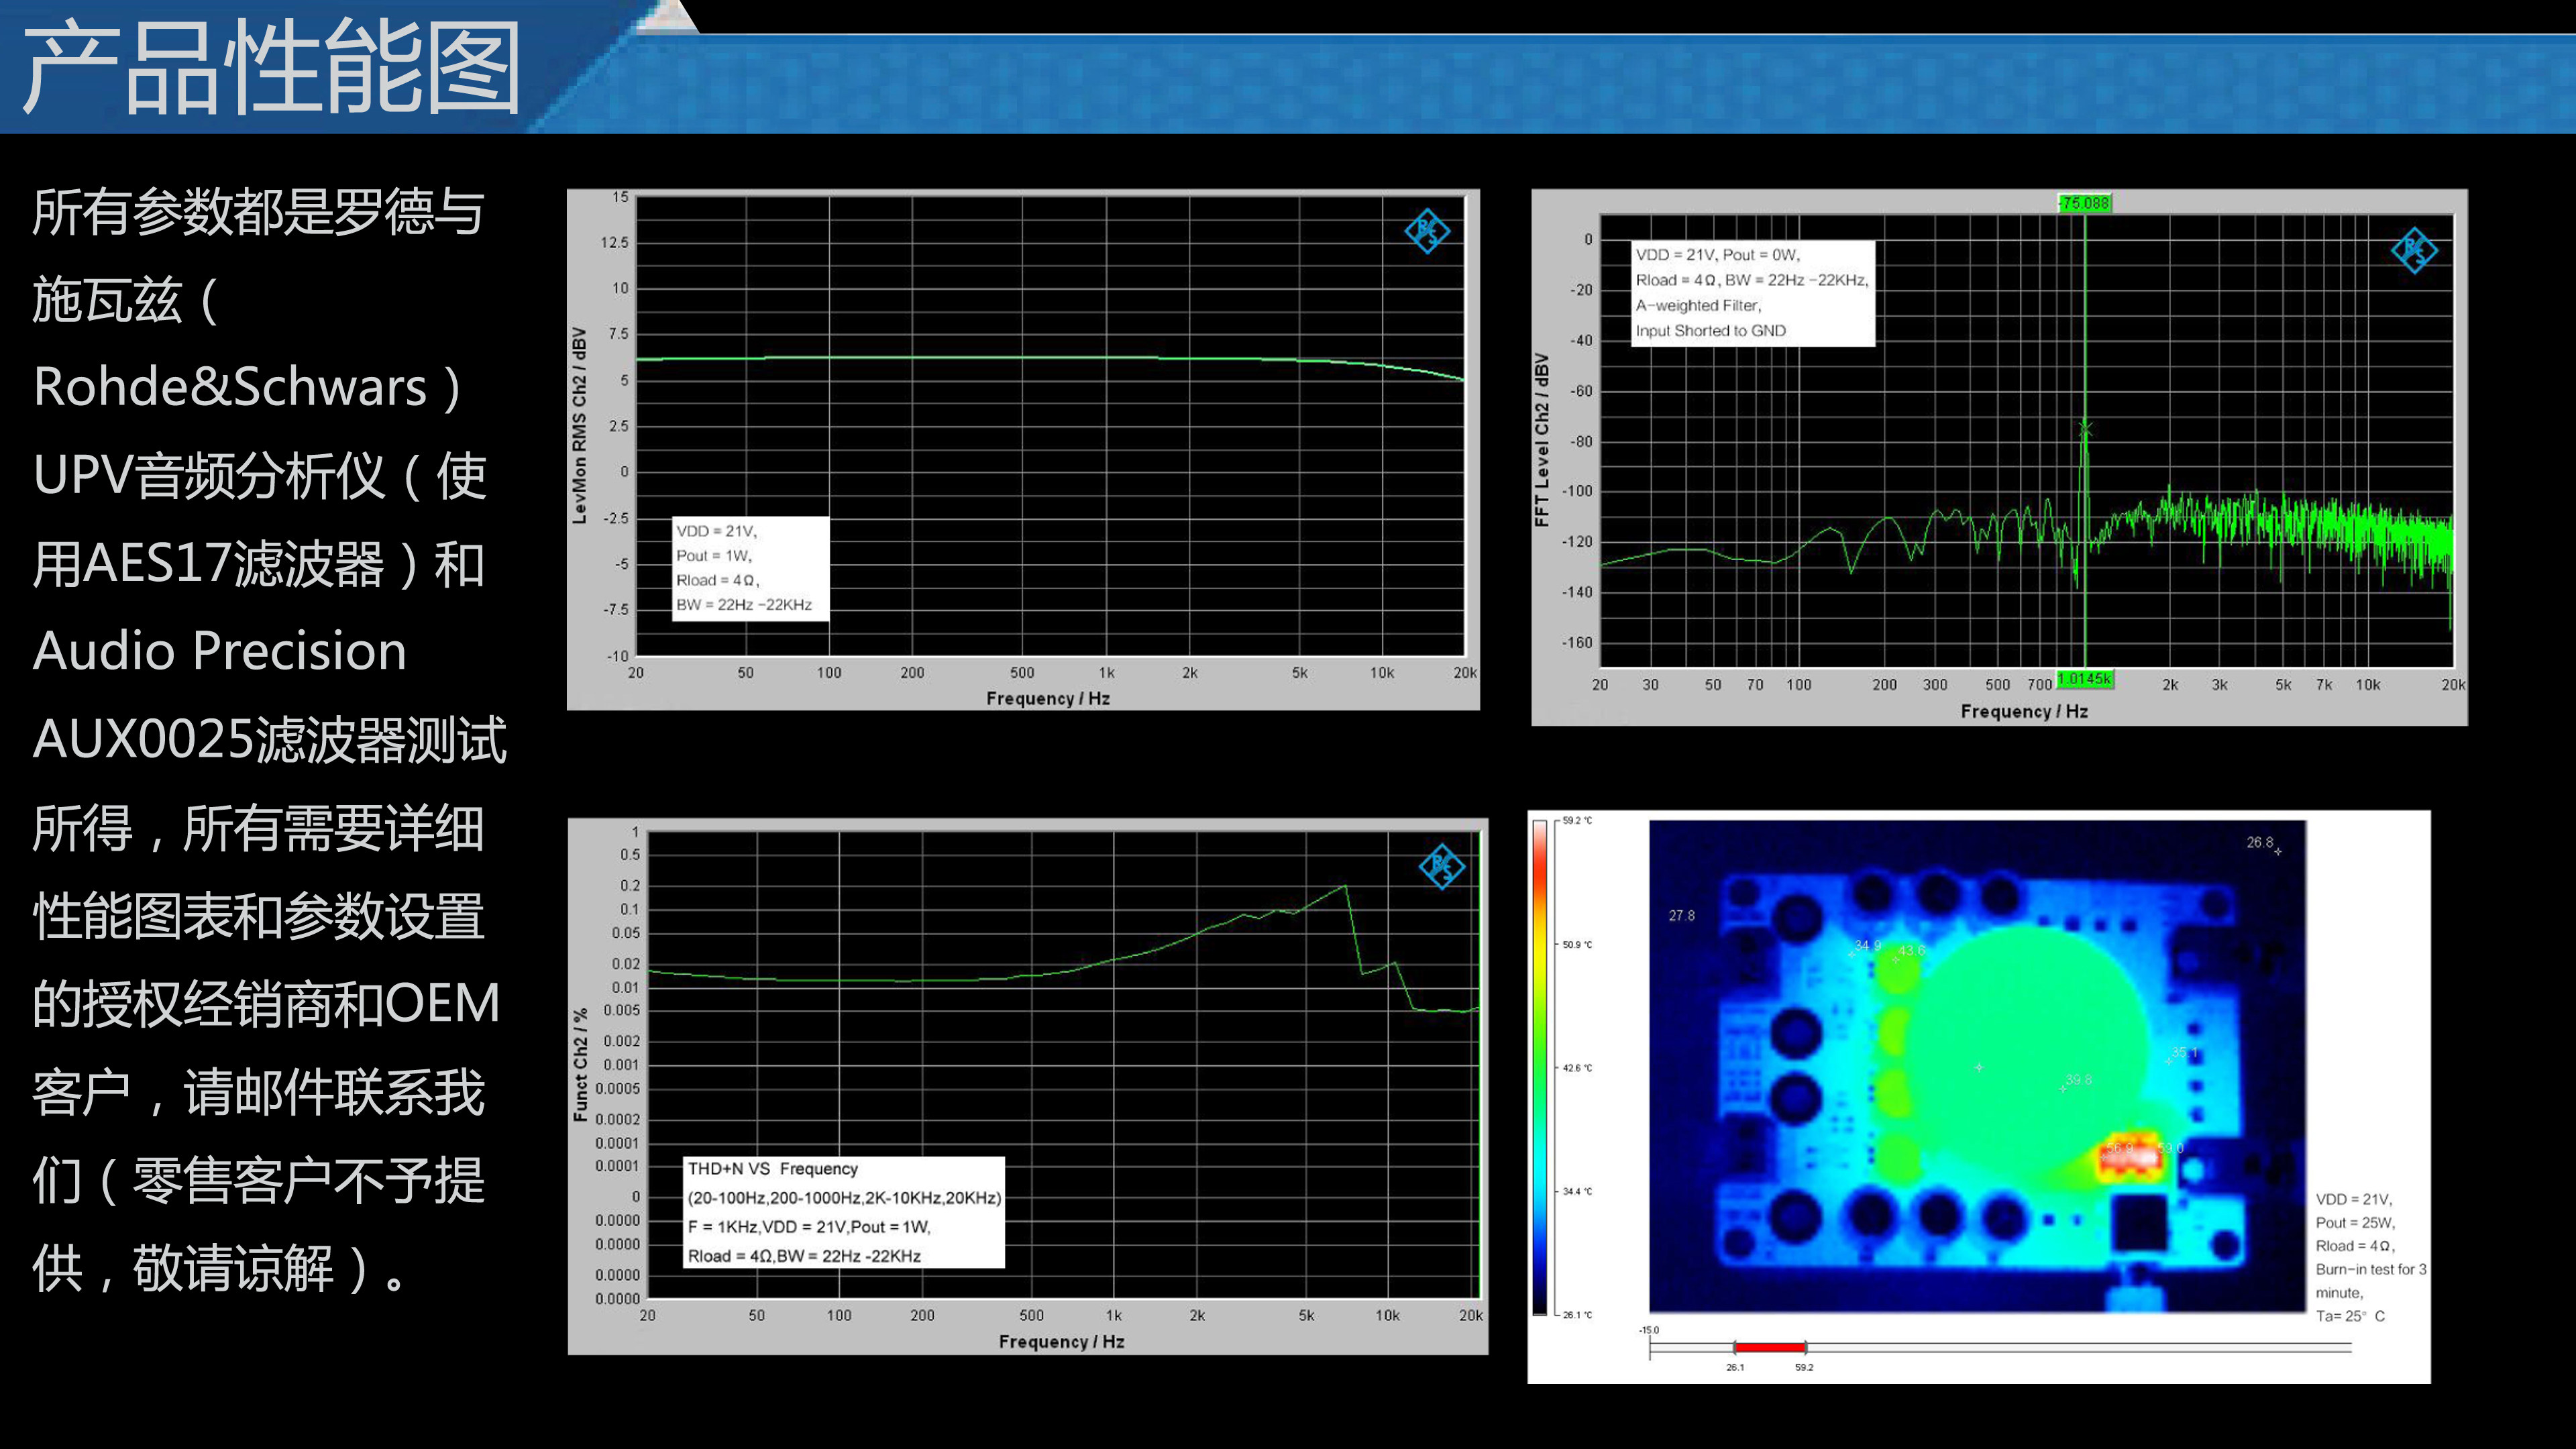
Task: Click the FFT Level Ch2 / dBV axis label
Action: tap(1541, 440)
